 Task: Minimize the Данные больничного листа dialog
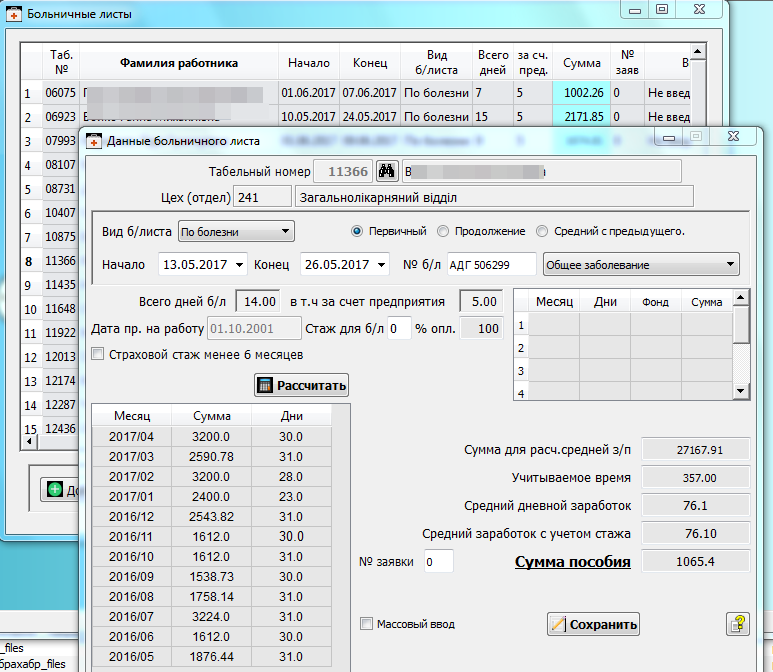tap(669, 136)
